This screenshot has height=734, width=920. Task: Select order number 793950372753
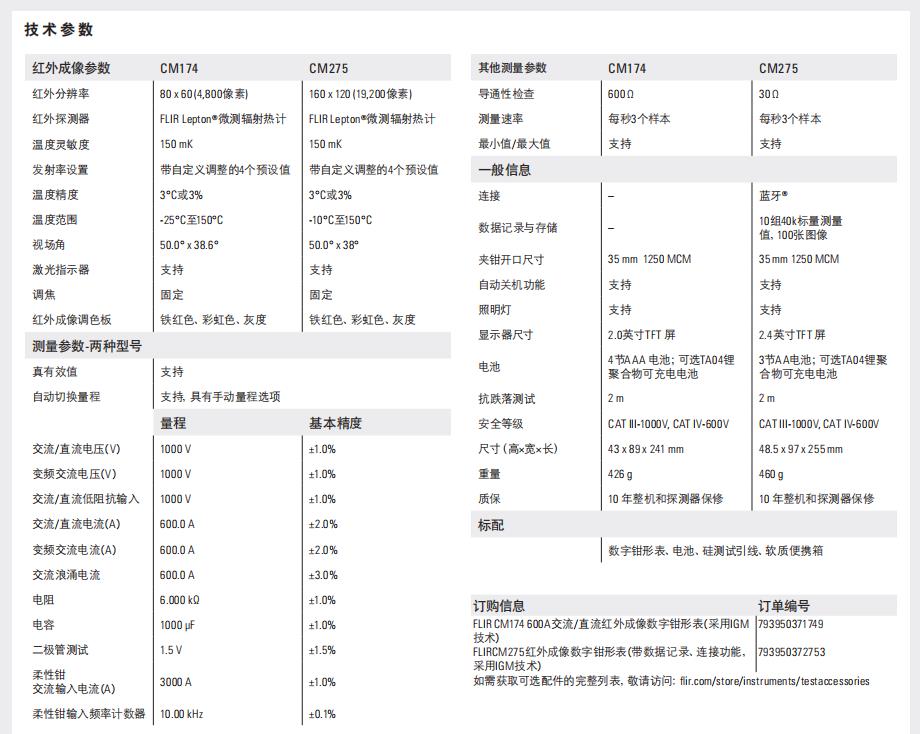click(792, 652)
